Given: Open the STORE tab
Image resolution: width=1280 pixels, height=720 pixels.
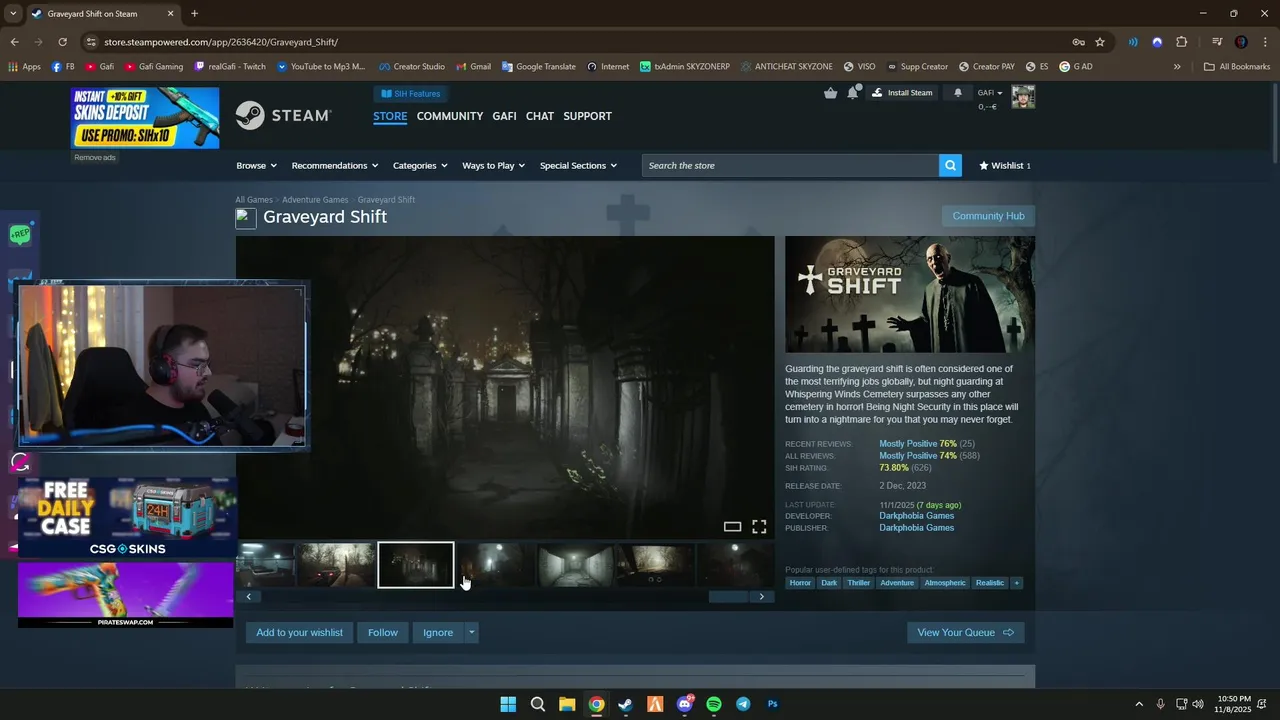Looking at the screenshot, I should pyautogui.click(x=390, y=116).
